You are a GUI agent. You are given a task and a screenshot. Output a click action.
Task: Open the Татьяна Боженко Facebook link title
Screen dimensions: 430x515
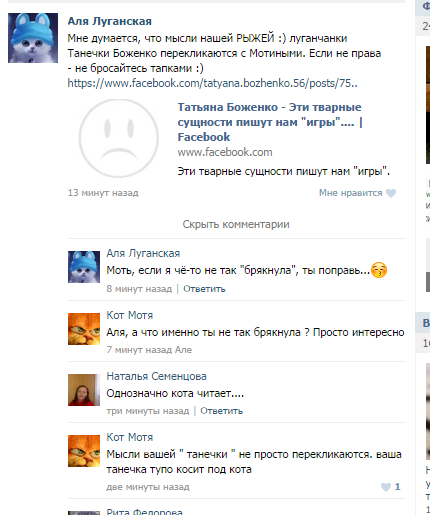point(270,122)
